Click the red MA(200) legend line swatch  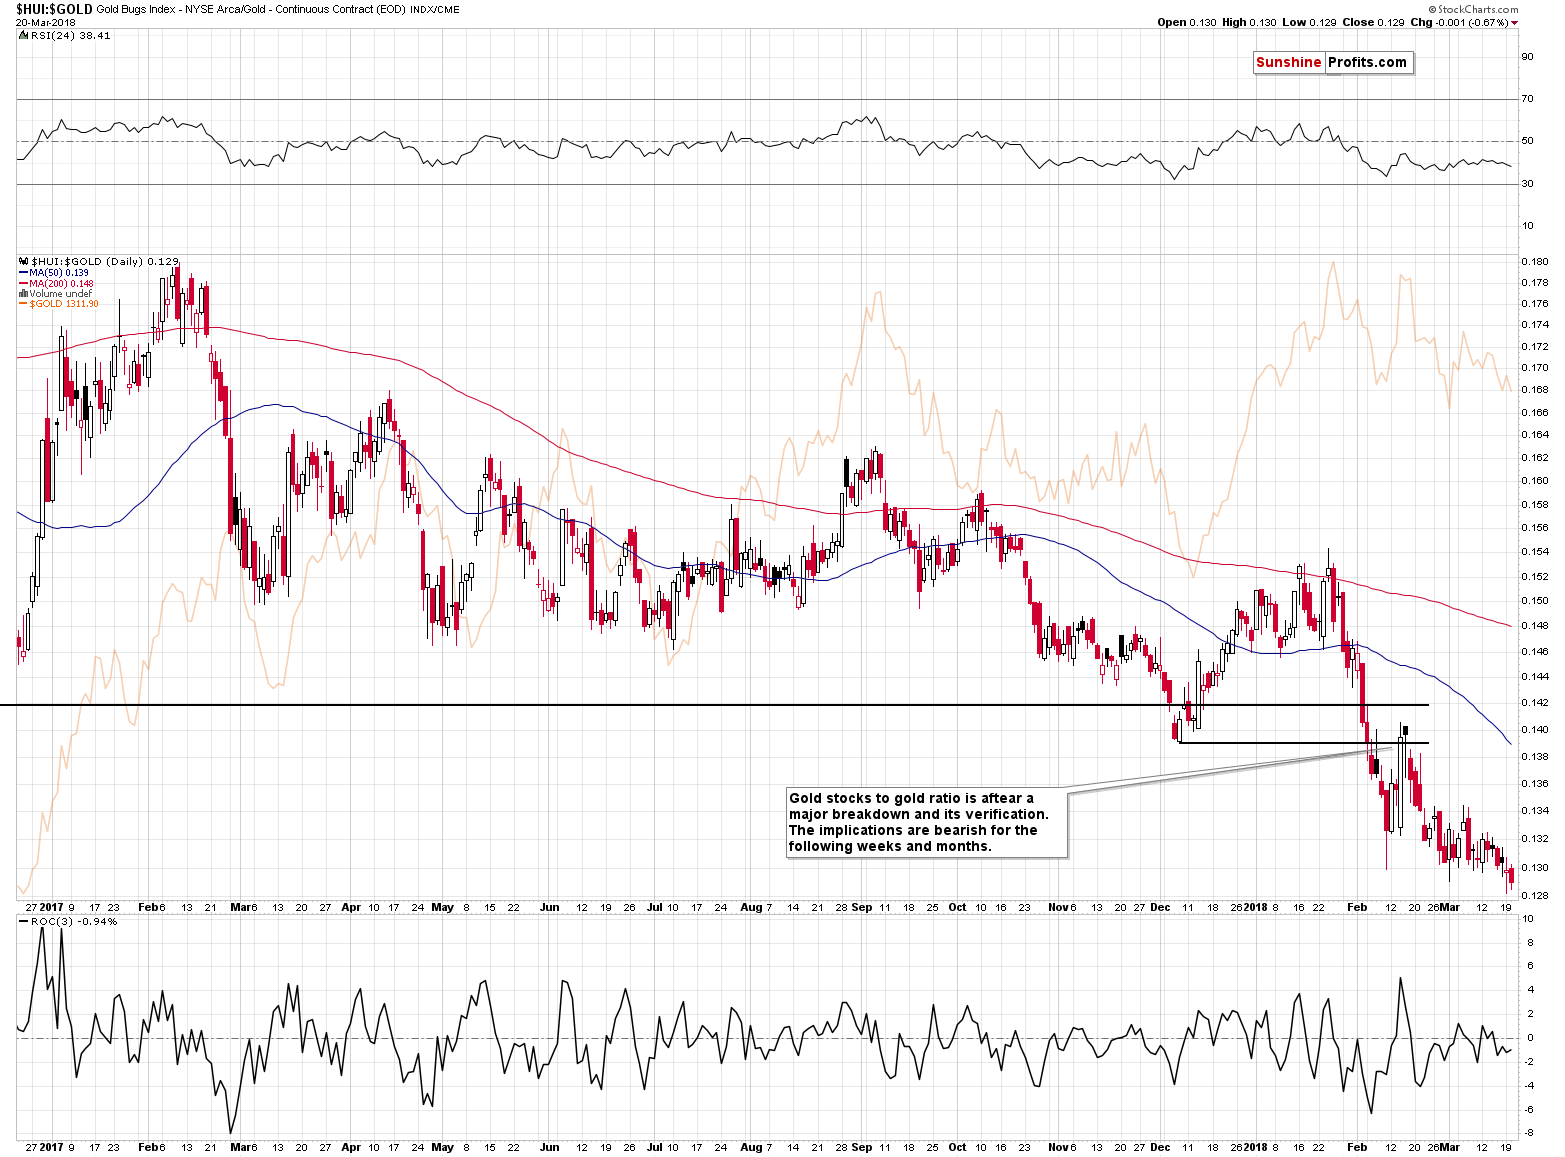[23, 283]
